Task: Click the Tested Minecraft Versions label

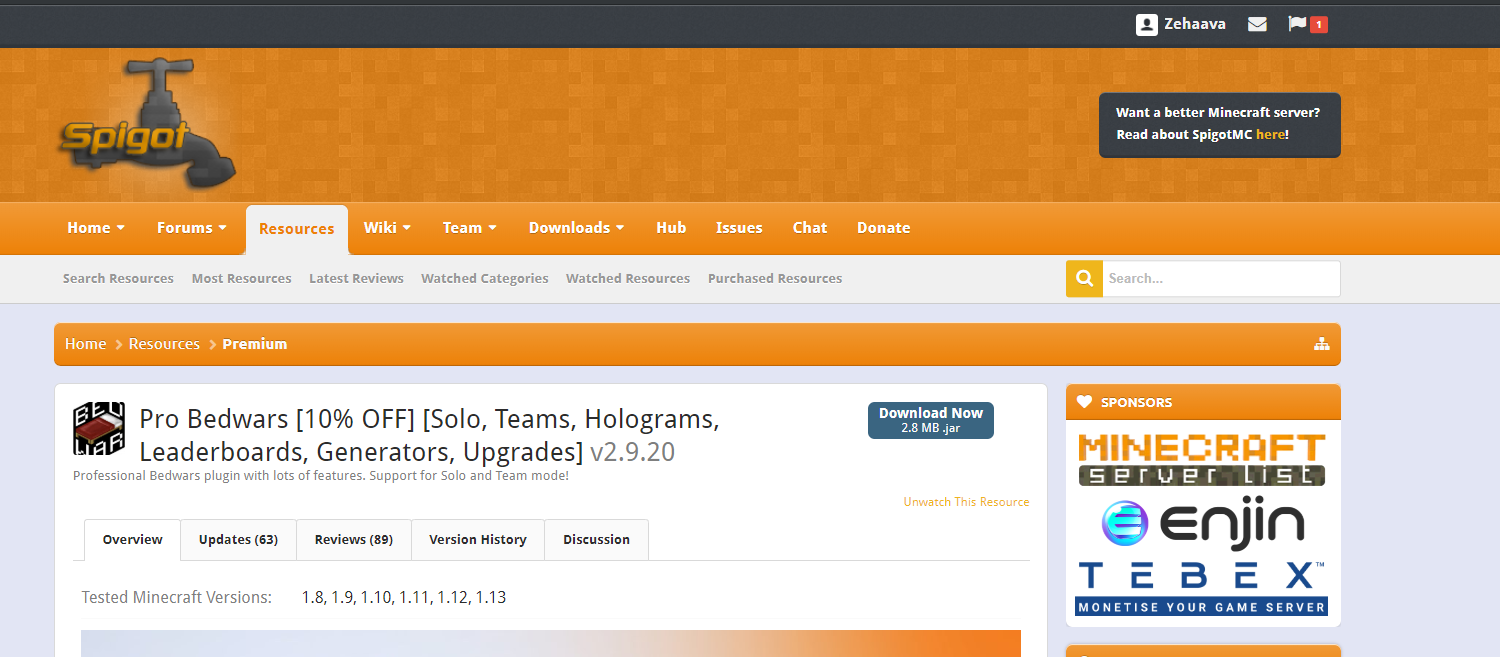Action: (176, 598)
